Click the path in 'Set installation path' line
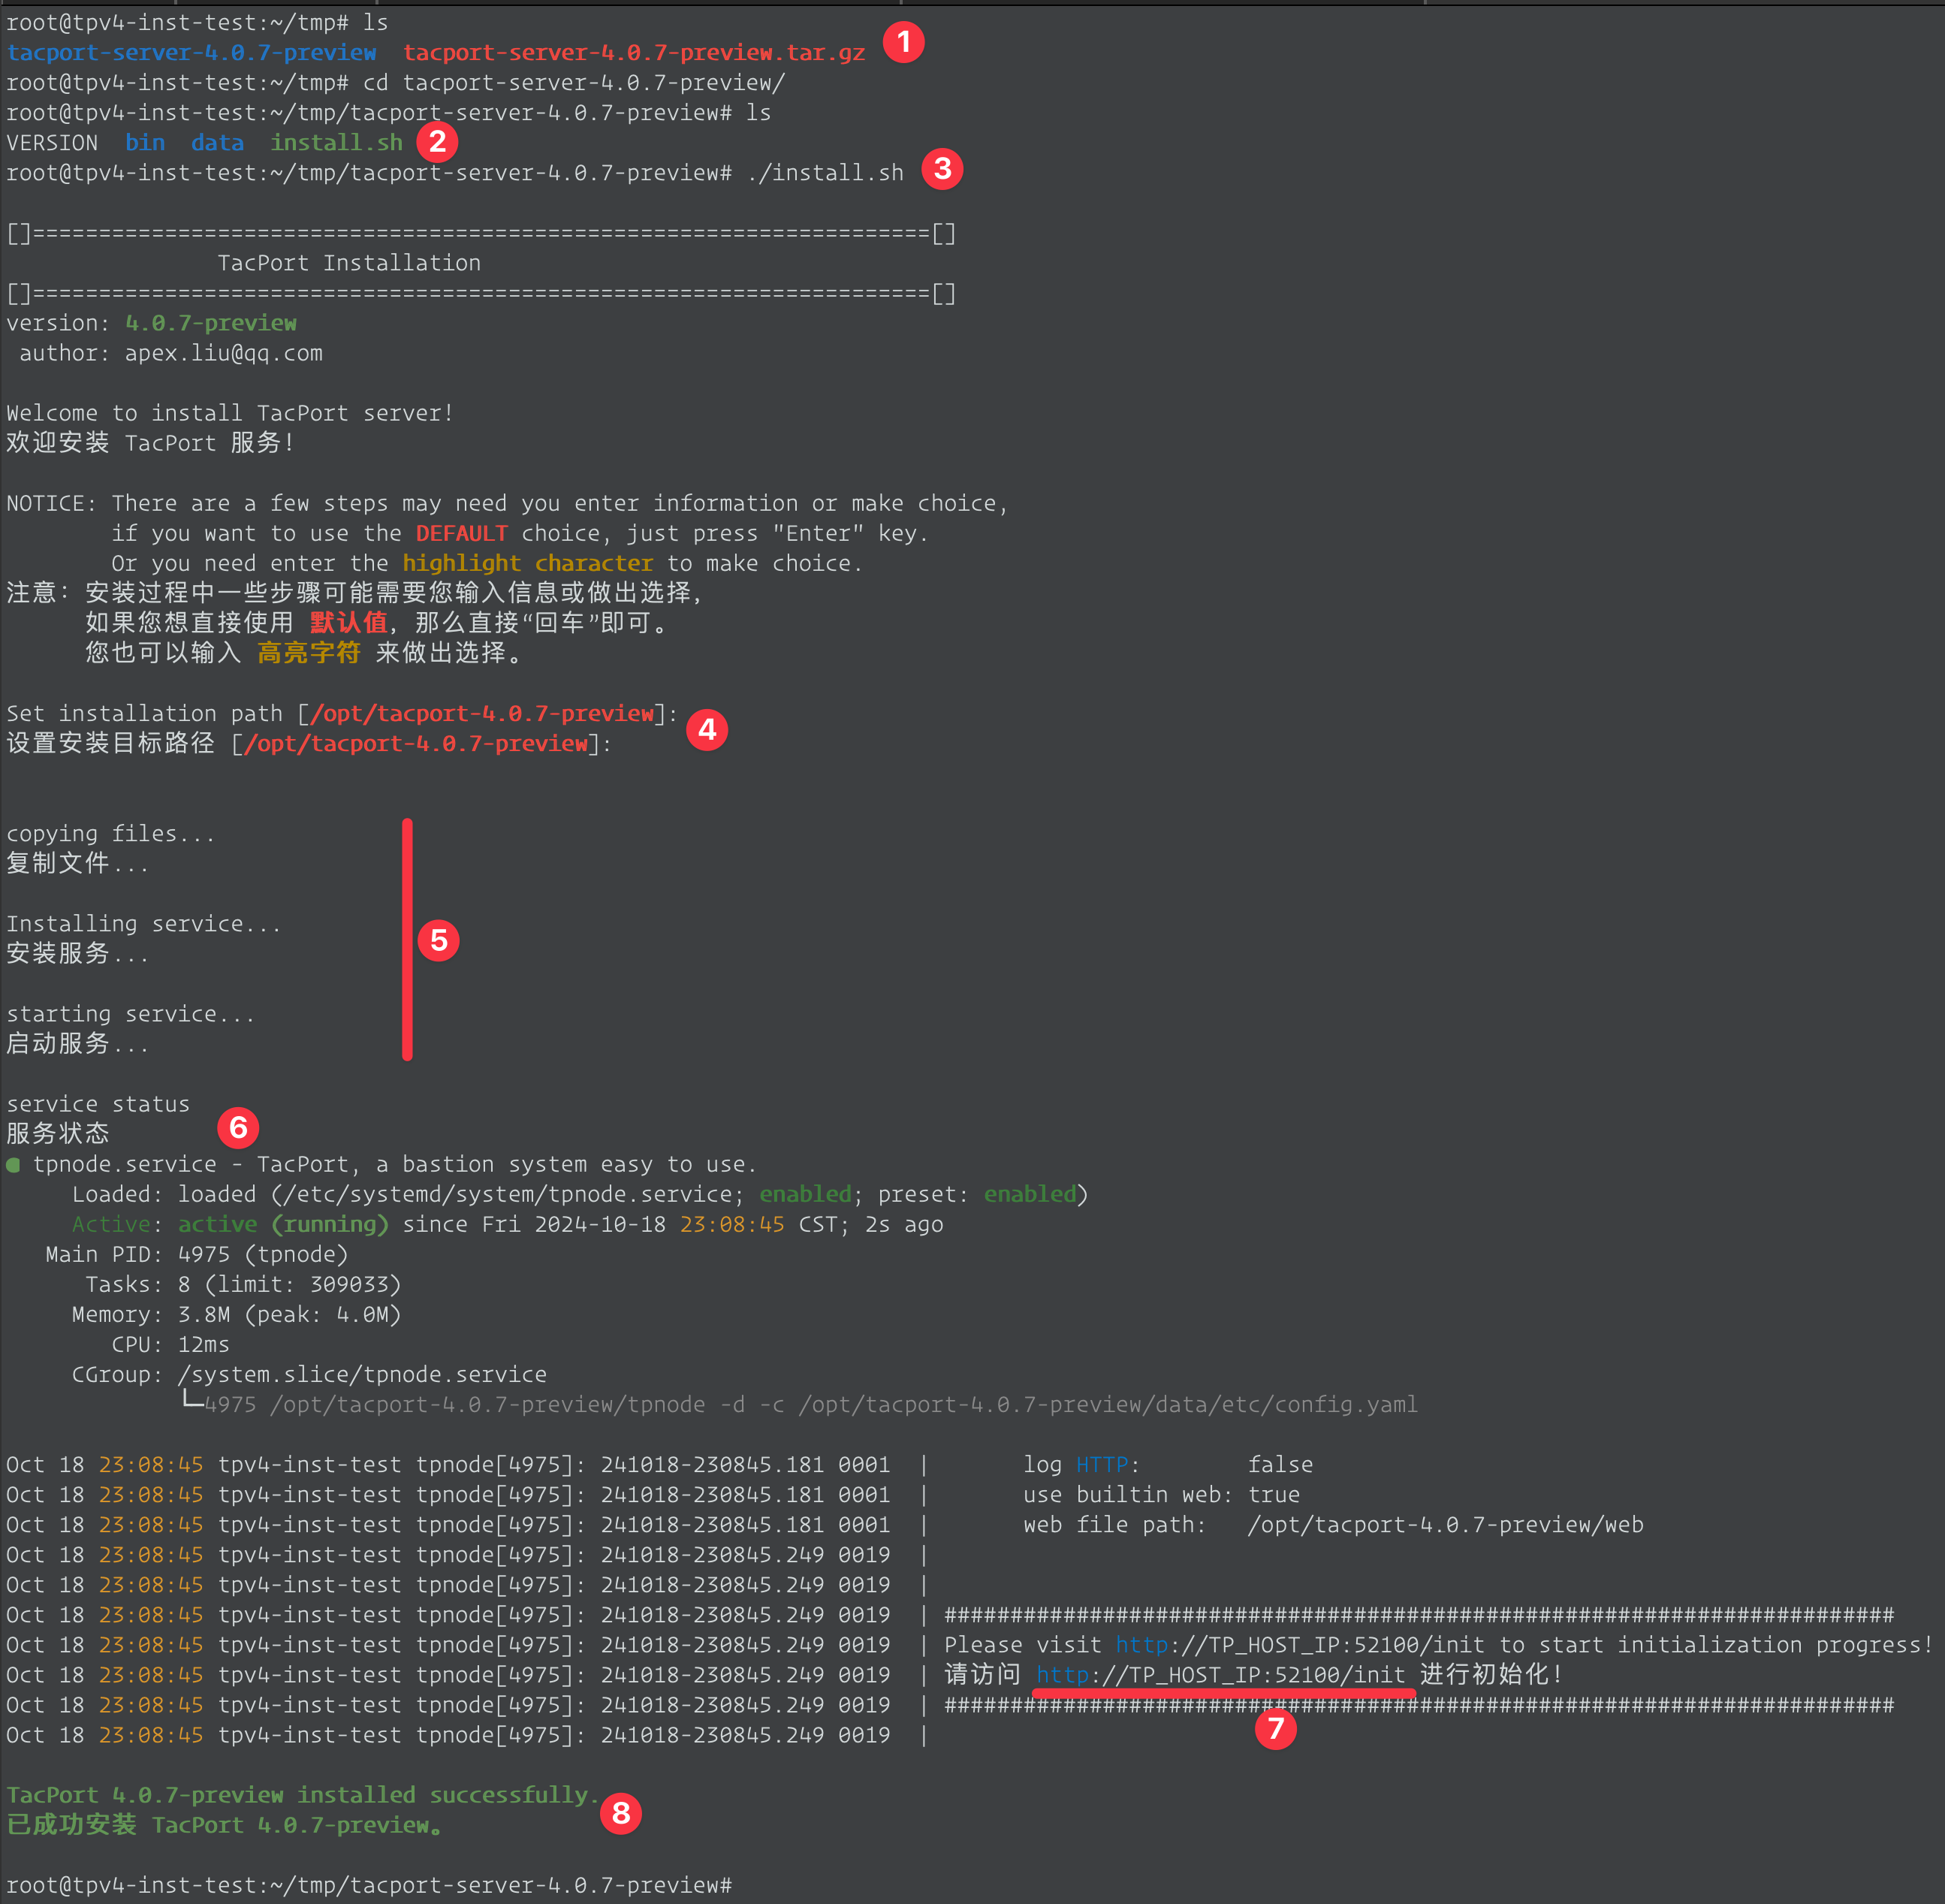This screenshot has width=1945, height=1904. coord(482,713)
